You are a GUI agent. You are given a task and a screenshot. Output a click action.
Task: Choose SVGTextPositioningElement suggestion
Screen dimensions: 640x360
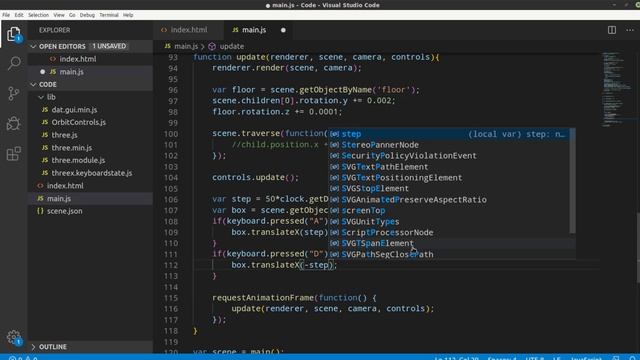click(x=449, y=178)
